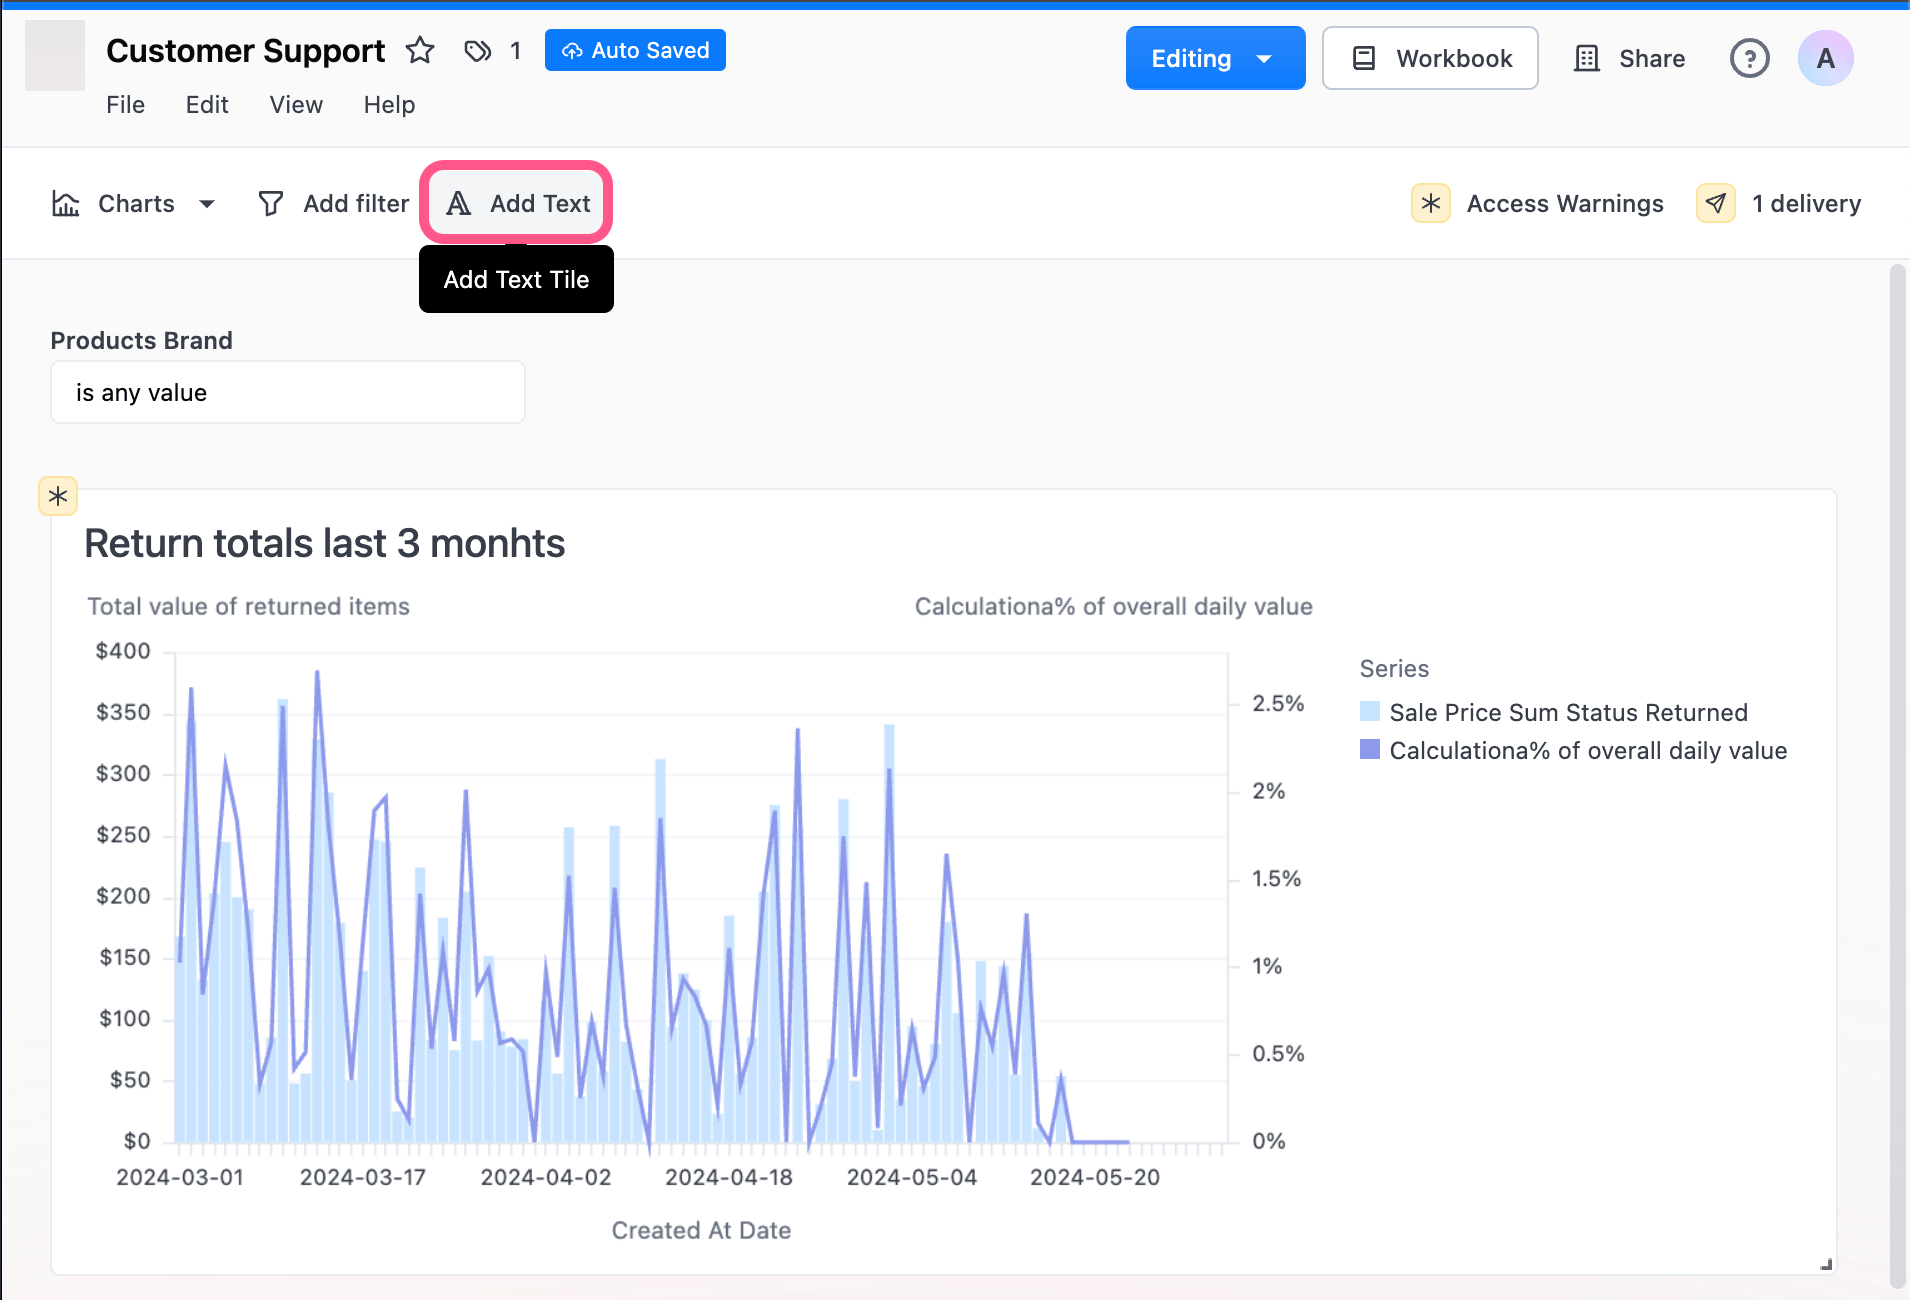
Task: Open the user avatar A menu
Action: 1825,58
